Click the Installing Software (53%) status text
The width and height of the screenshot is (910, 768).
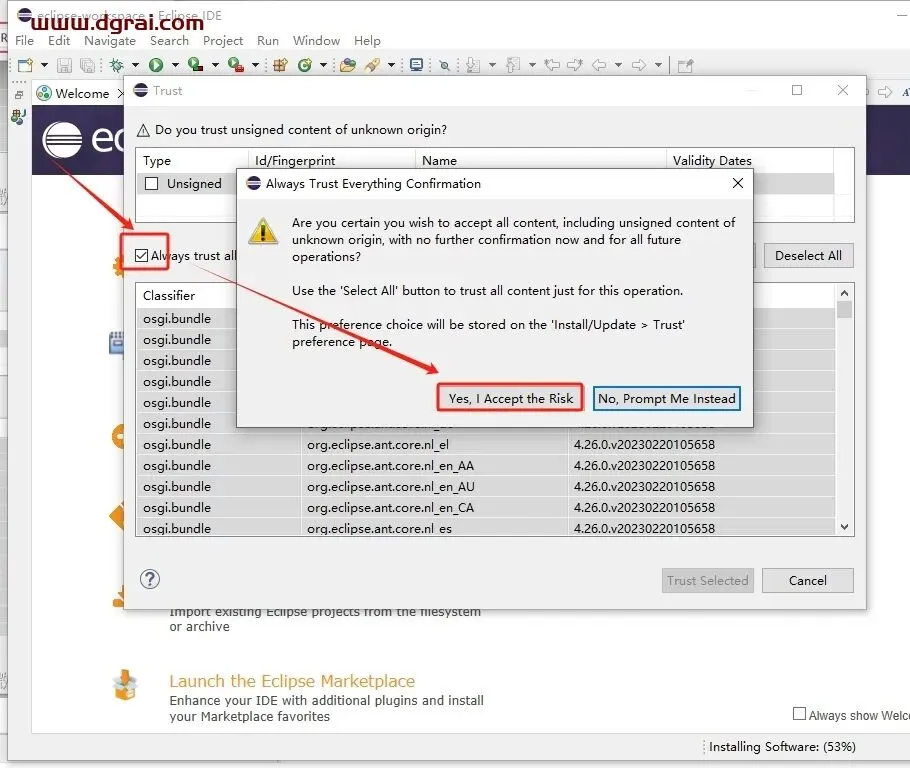(782, 747)
